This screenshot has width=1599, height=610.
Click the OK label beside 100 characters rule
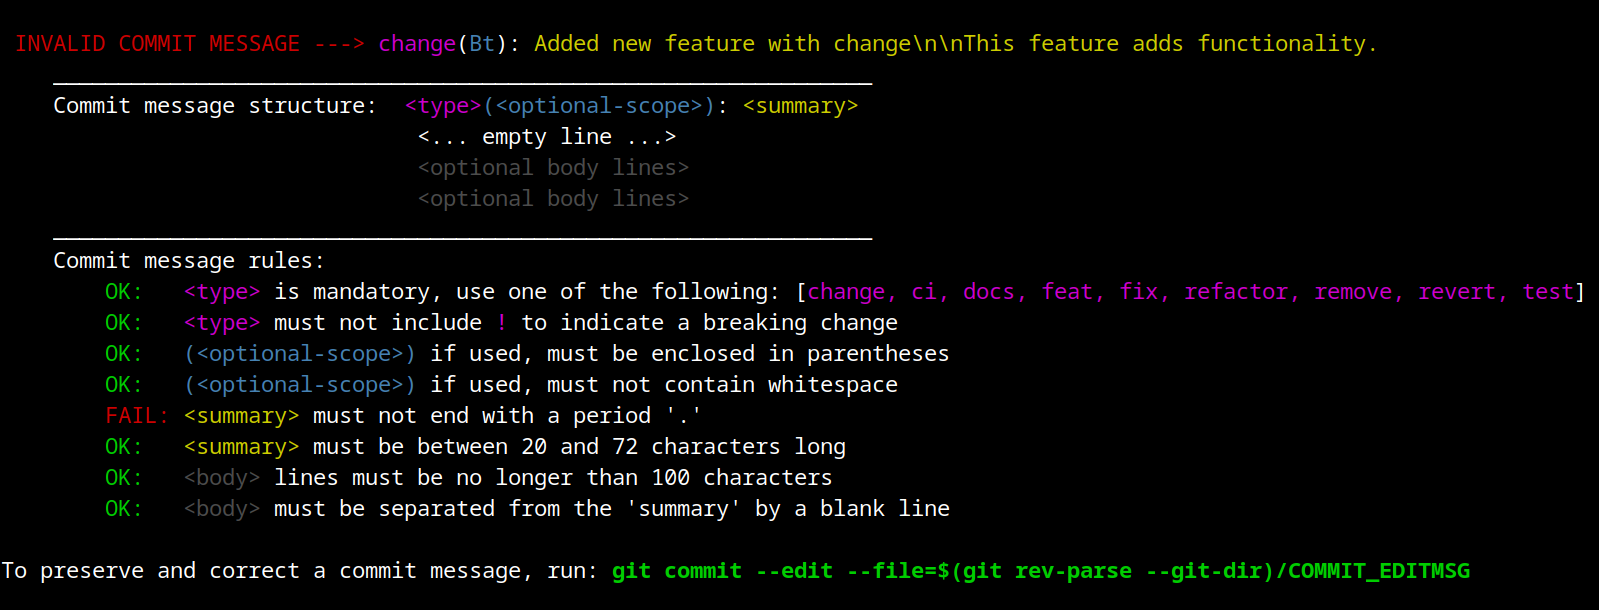123,478
